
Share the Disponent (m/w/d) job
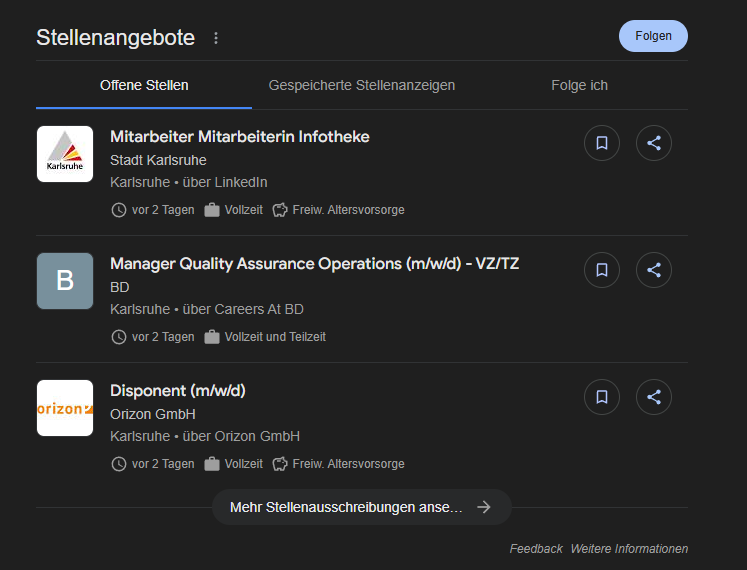654,397
